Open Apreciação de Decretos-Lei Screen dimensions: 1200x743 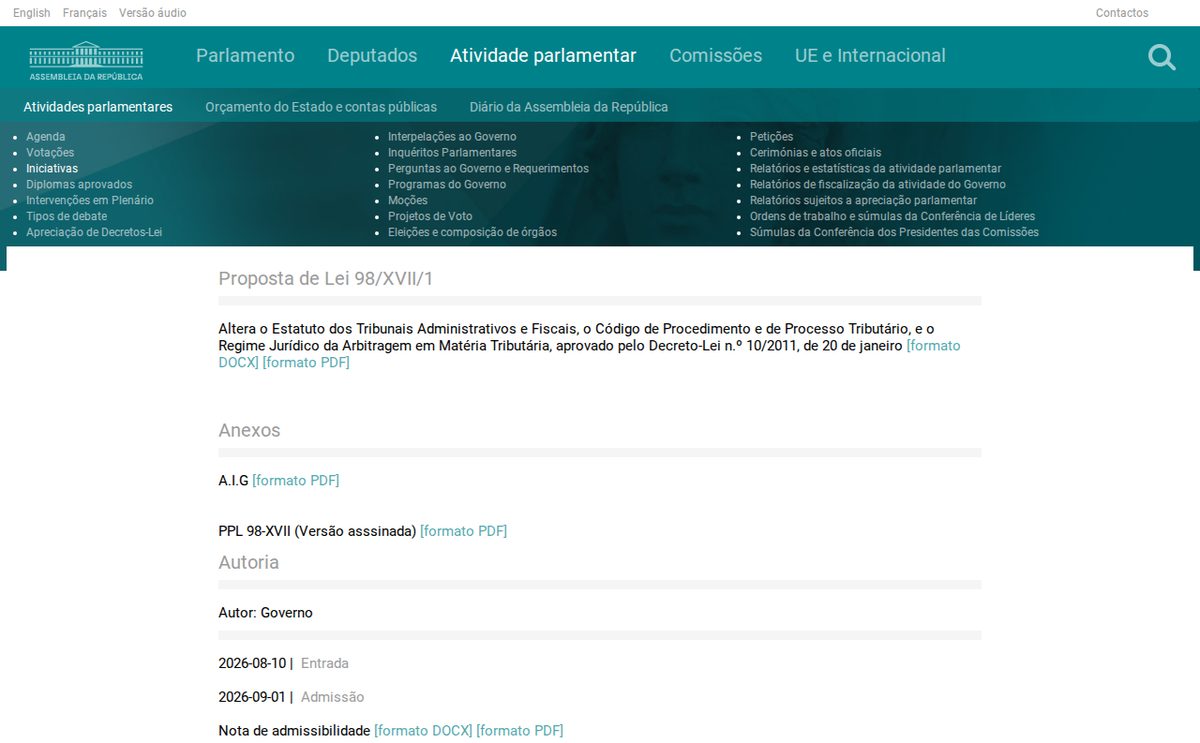coord(94,233)
